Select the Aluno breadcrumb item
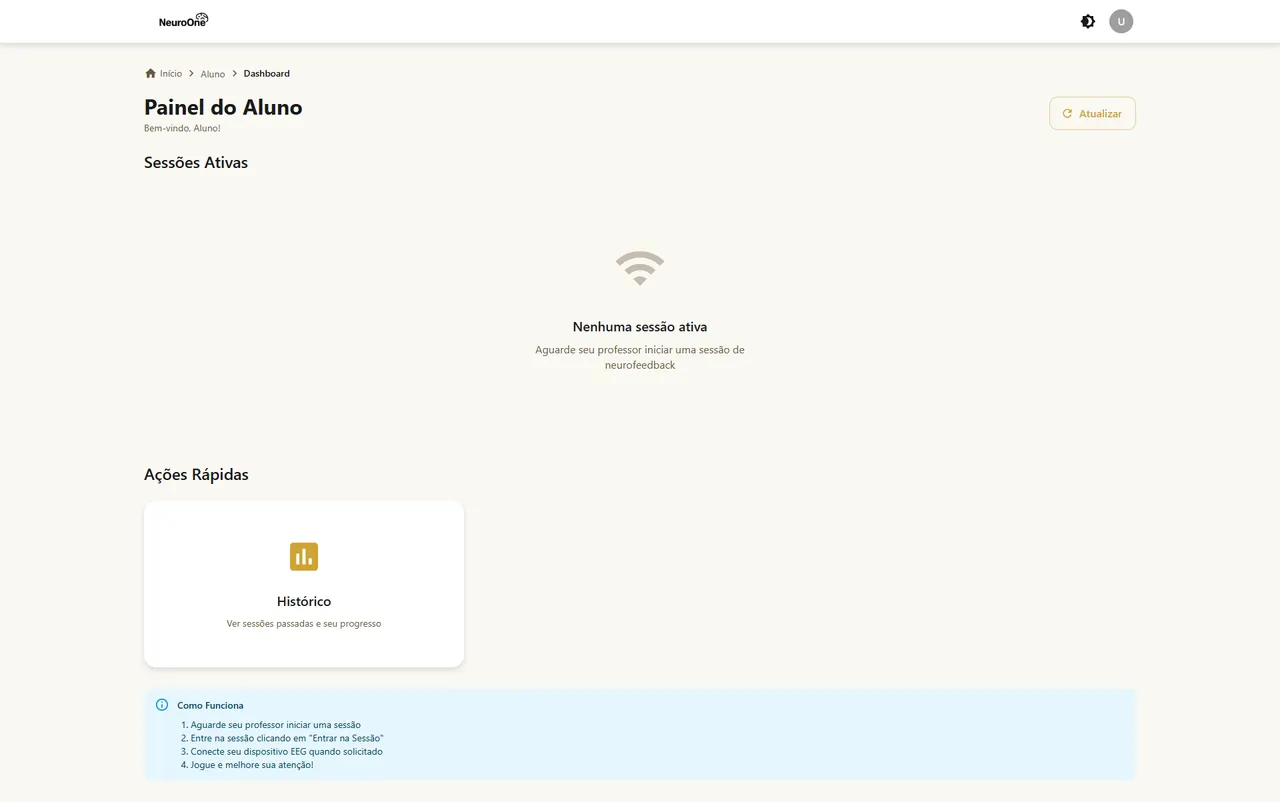Screen dimensions: 1280x802 coord(212,74)
